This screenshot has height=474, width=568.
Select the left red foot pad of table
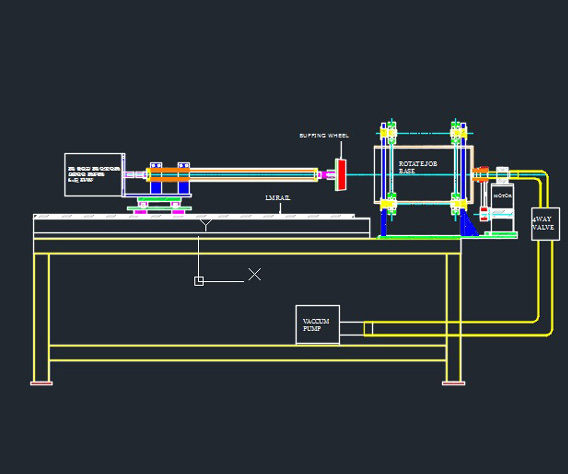(x=41, y=383)
